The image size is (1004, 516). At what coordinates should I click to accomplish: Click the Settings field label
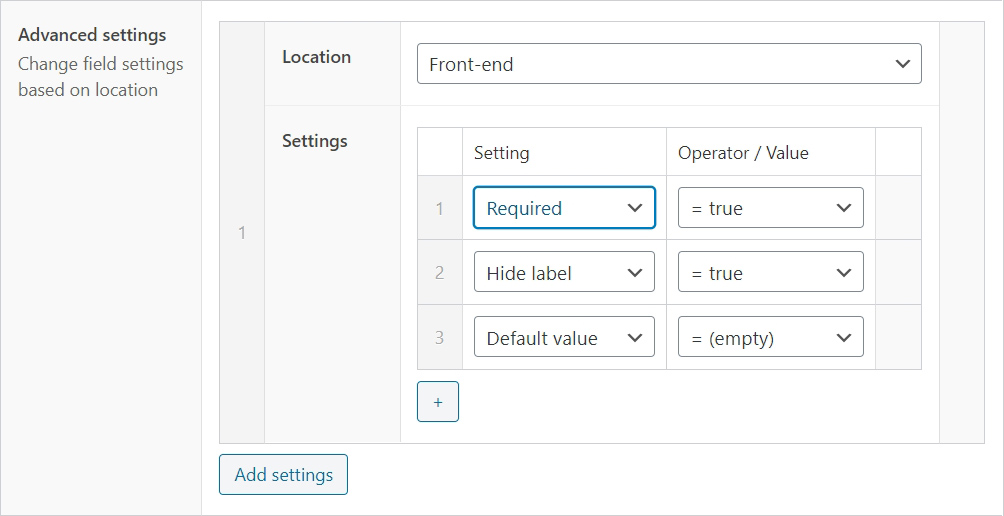pyautogui.click(x=314, y=141)
